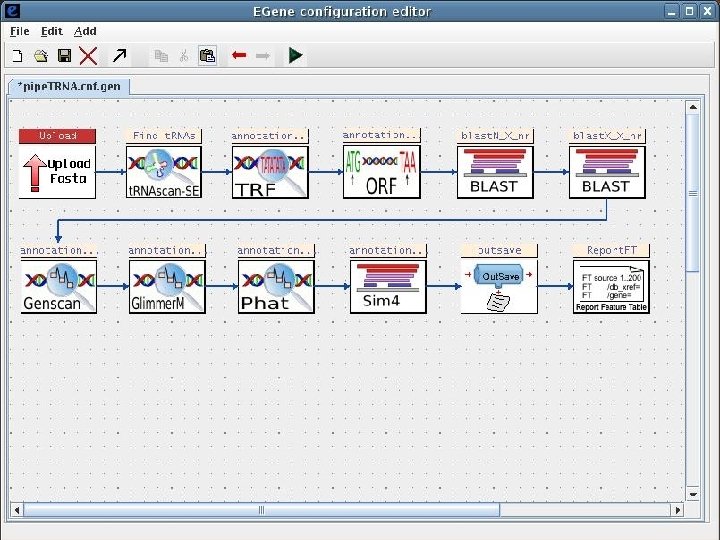Select the Genscan component block

coord(59,287)
